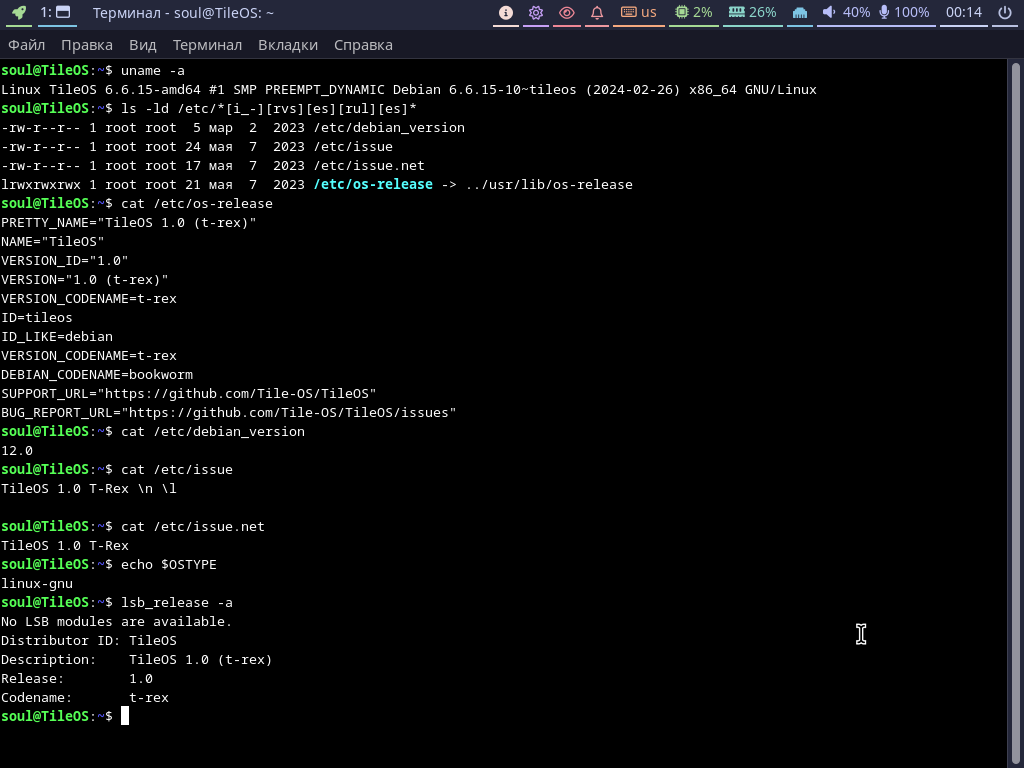Open notifications via the bell icon
This screenshot has height=768, width=1024.
[x=597, y=12]
